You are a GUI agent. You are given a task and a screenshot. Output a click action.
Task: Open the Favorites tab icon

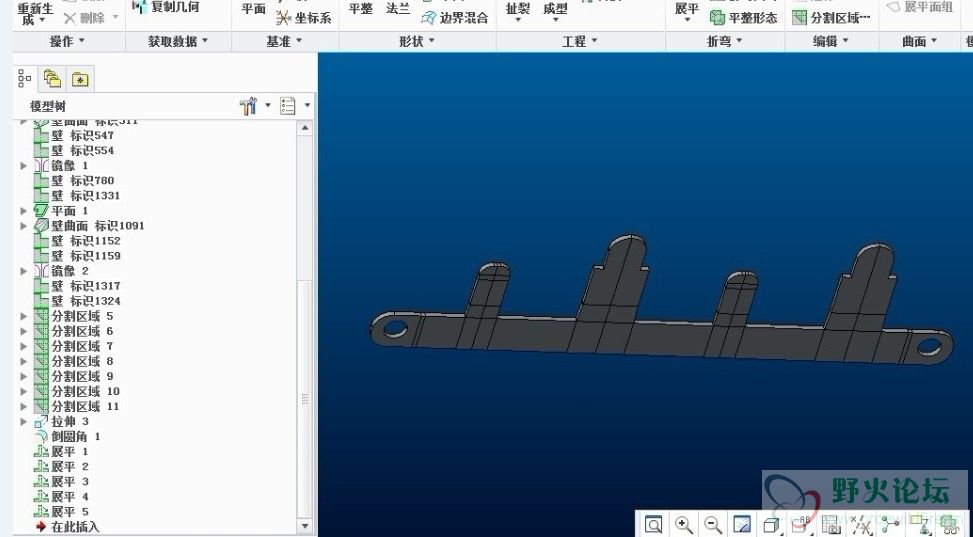pyautogui.click(x=80, y=79)
